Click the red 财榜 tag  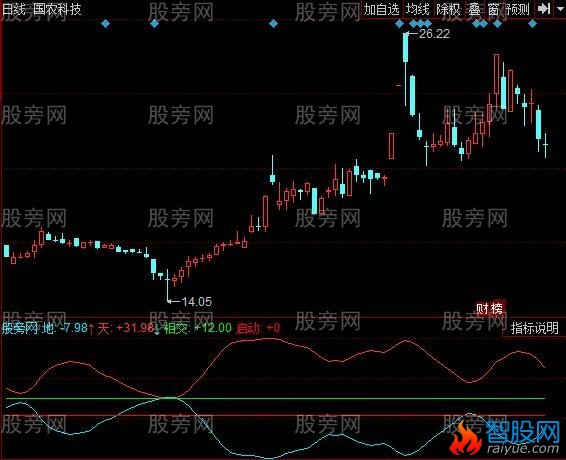point(490,309)
